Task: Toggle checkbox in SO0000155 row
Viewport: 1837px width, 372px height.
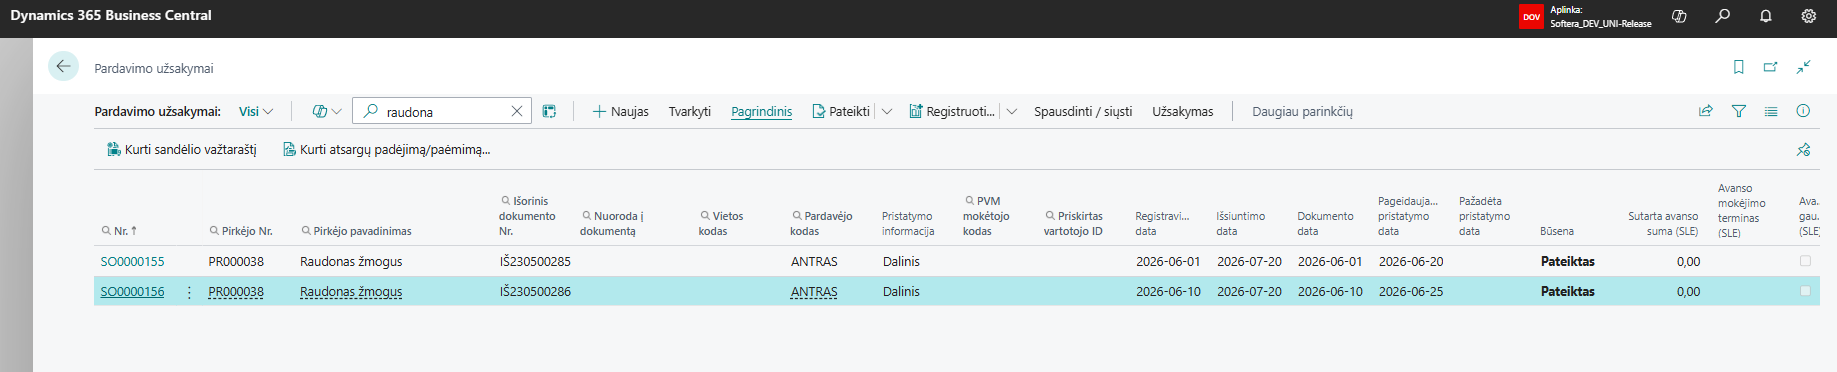Action: [1805, 261]
